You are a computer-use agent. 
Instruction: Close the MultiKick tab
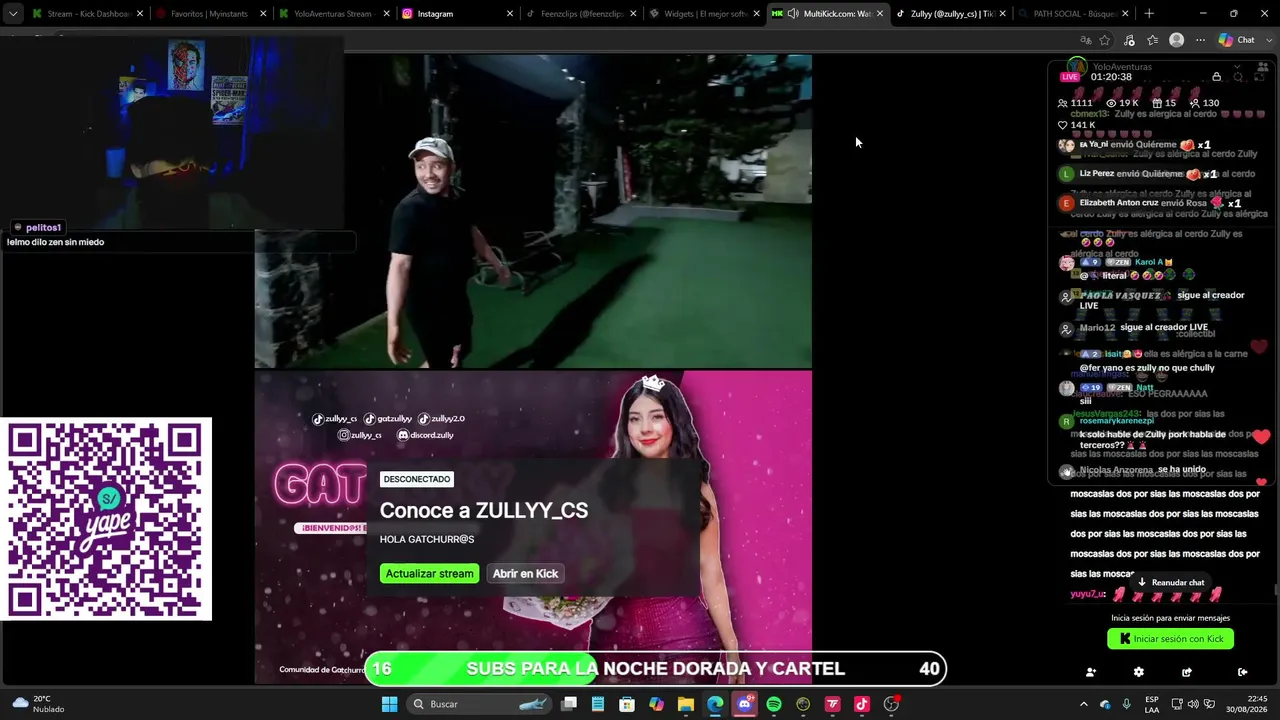pyautogui.click(x=880, y=14)
